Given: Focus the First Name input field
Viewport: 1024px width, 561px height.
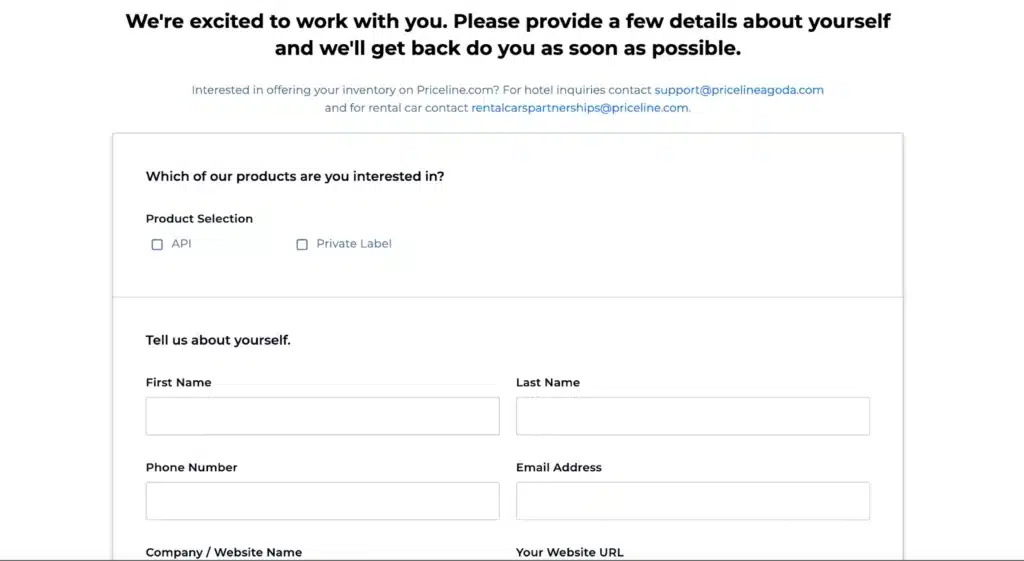Looking at the screenshot, I should 323,416.
